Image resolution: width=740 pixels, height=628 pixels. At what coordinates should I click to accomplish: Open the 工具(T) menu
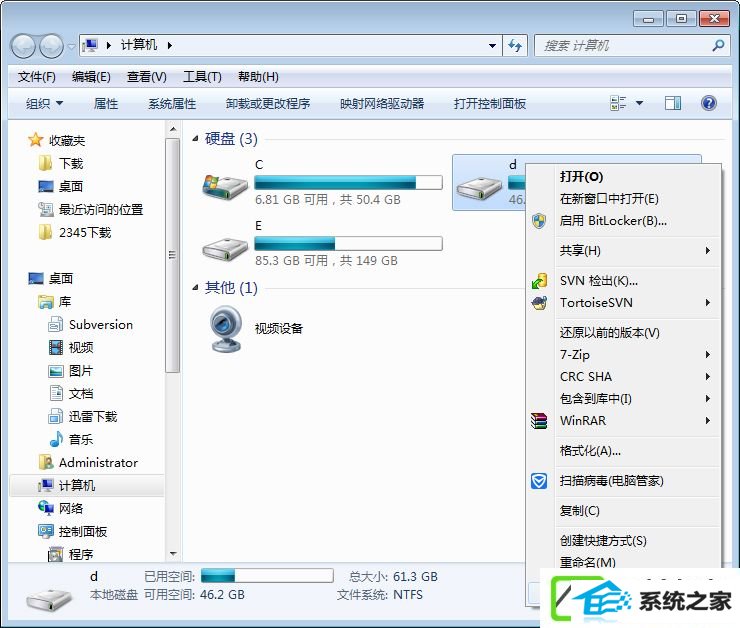click(202, 76)
